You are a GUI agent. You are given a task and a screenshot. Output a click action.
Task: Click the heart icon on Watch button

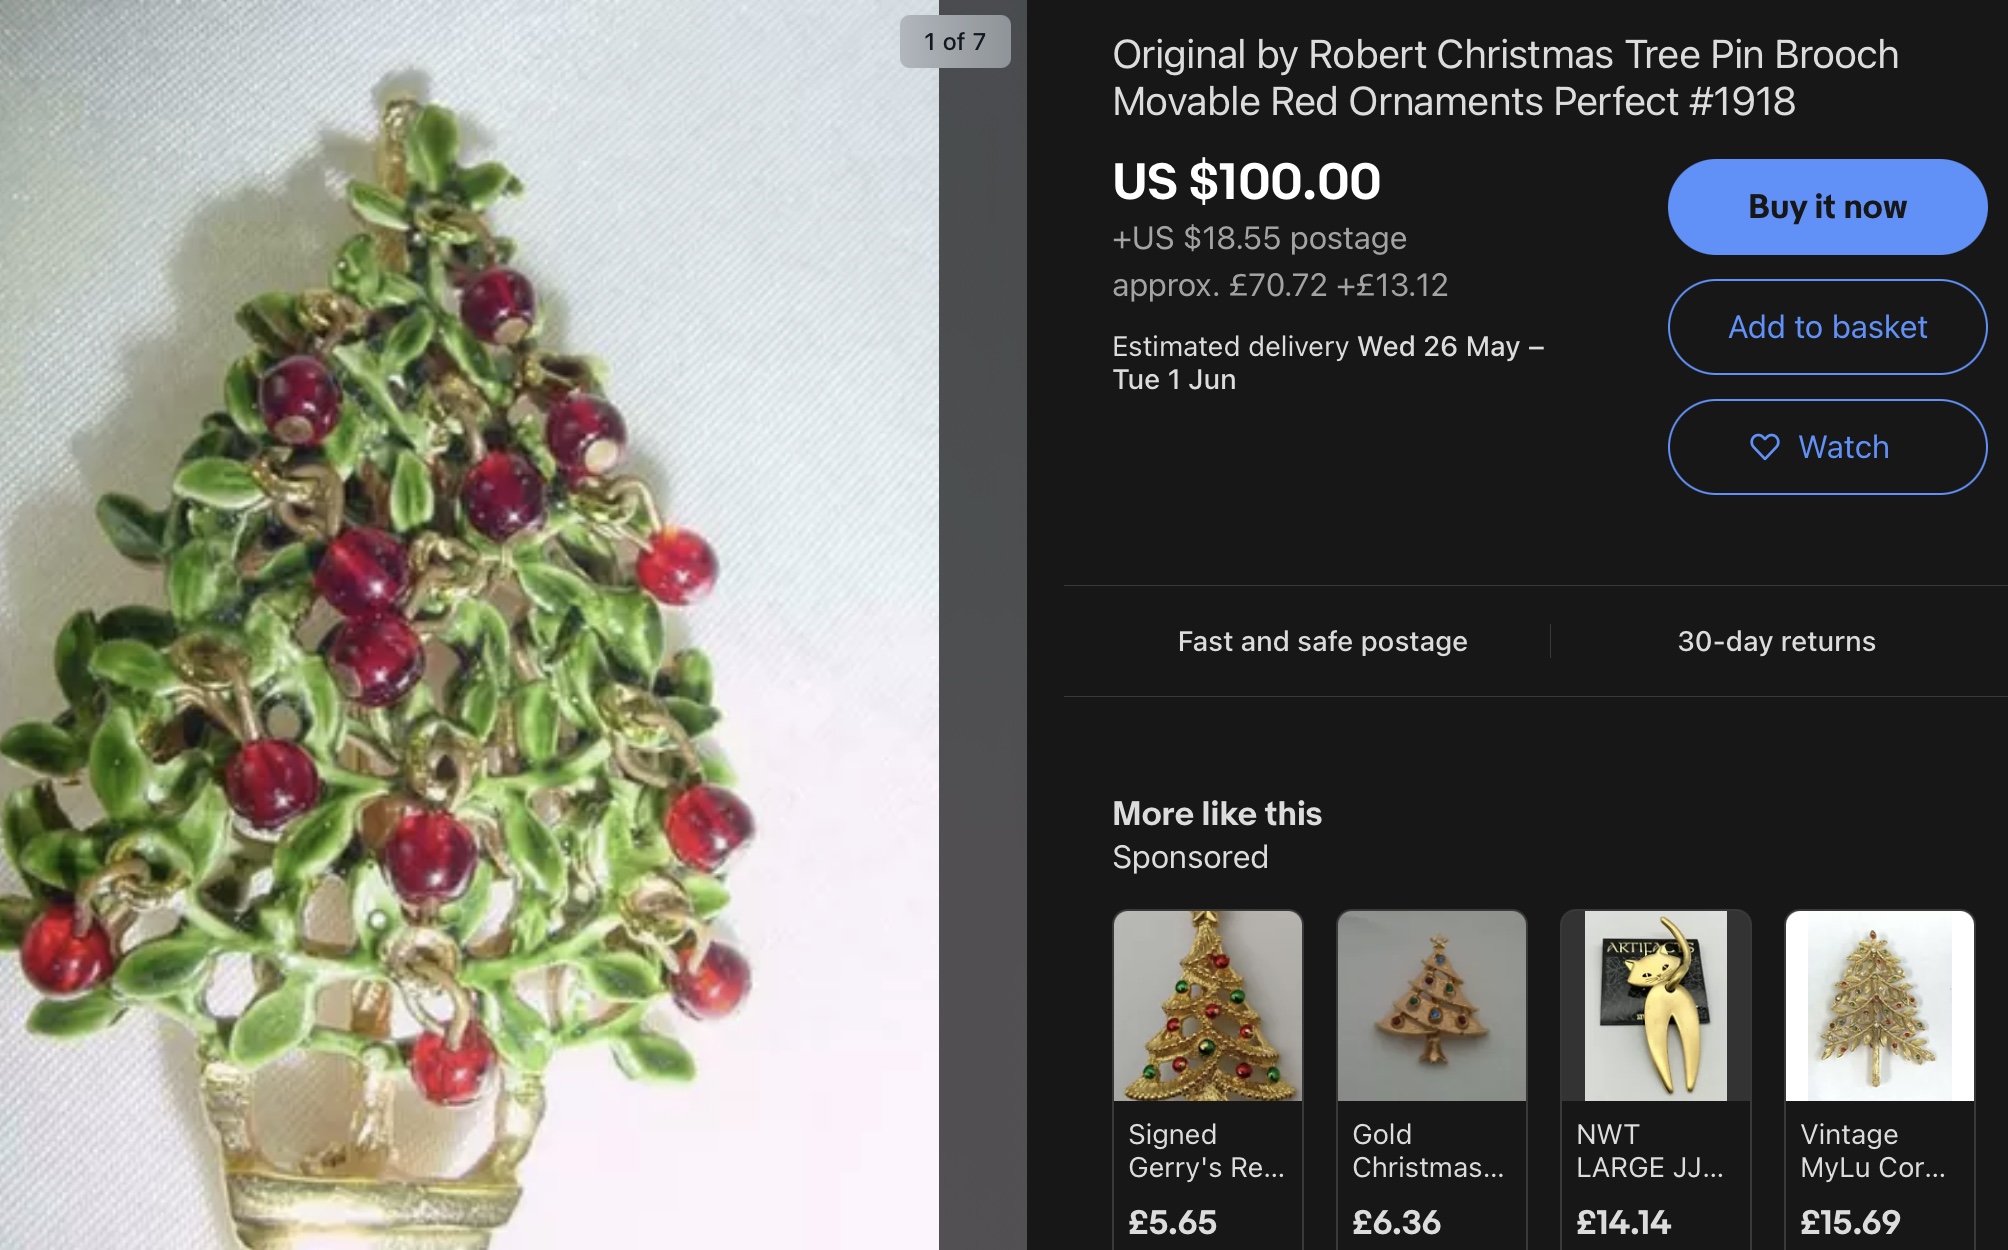[1765, 447]
